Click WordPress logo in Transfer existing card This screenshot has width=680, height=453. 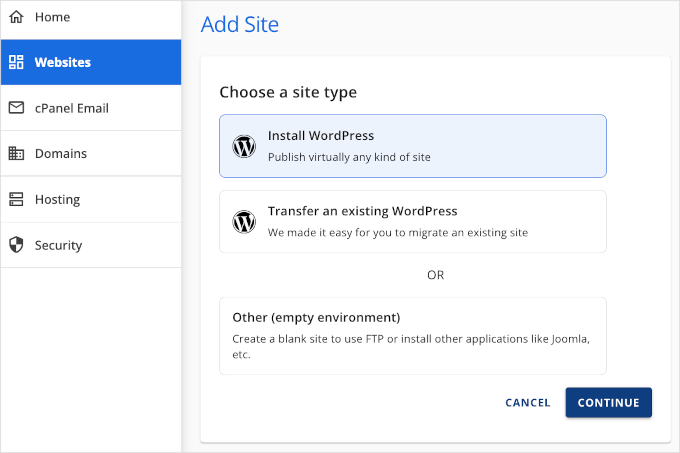click(x=244, y=222)
